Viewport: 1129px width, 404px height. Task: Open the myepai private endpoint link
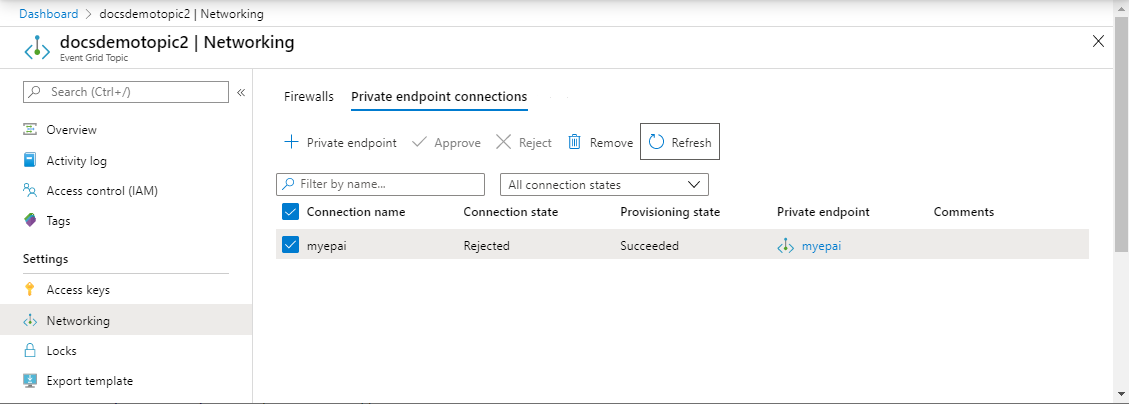tap(821, 246)
